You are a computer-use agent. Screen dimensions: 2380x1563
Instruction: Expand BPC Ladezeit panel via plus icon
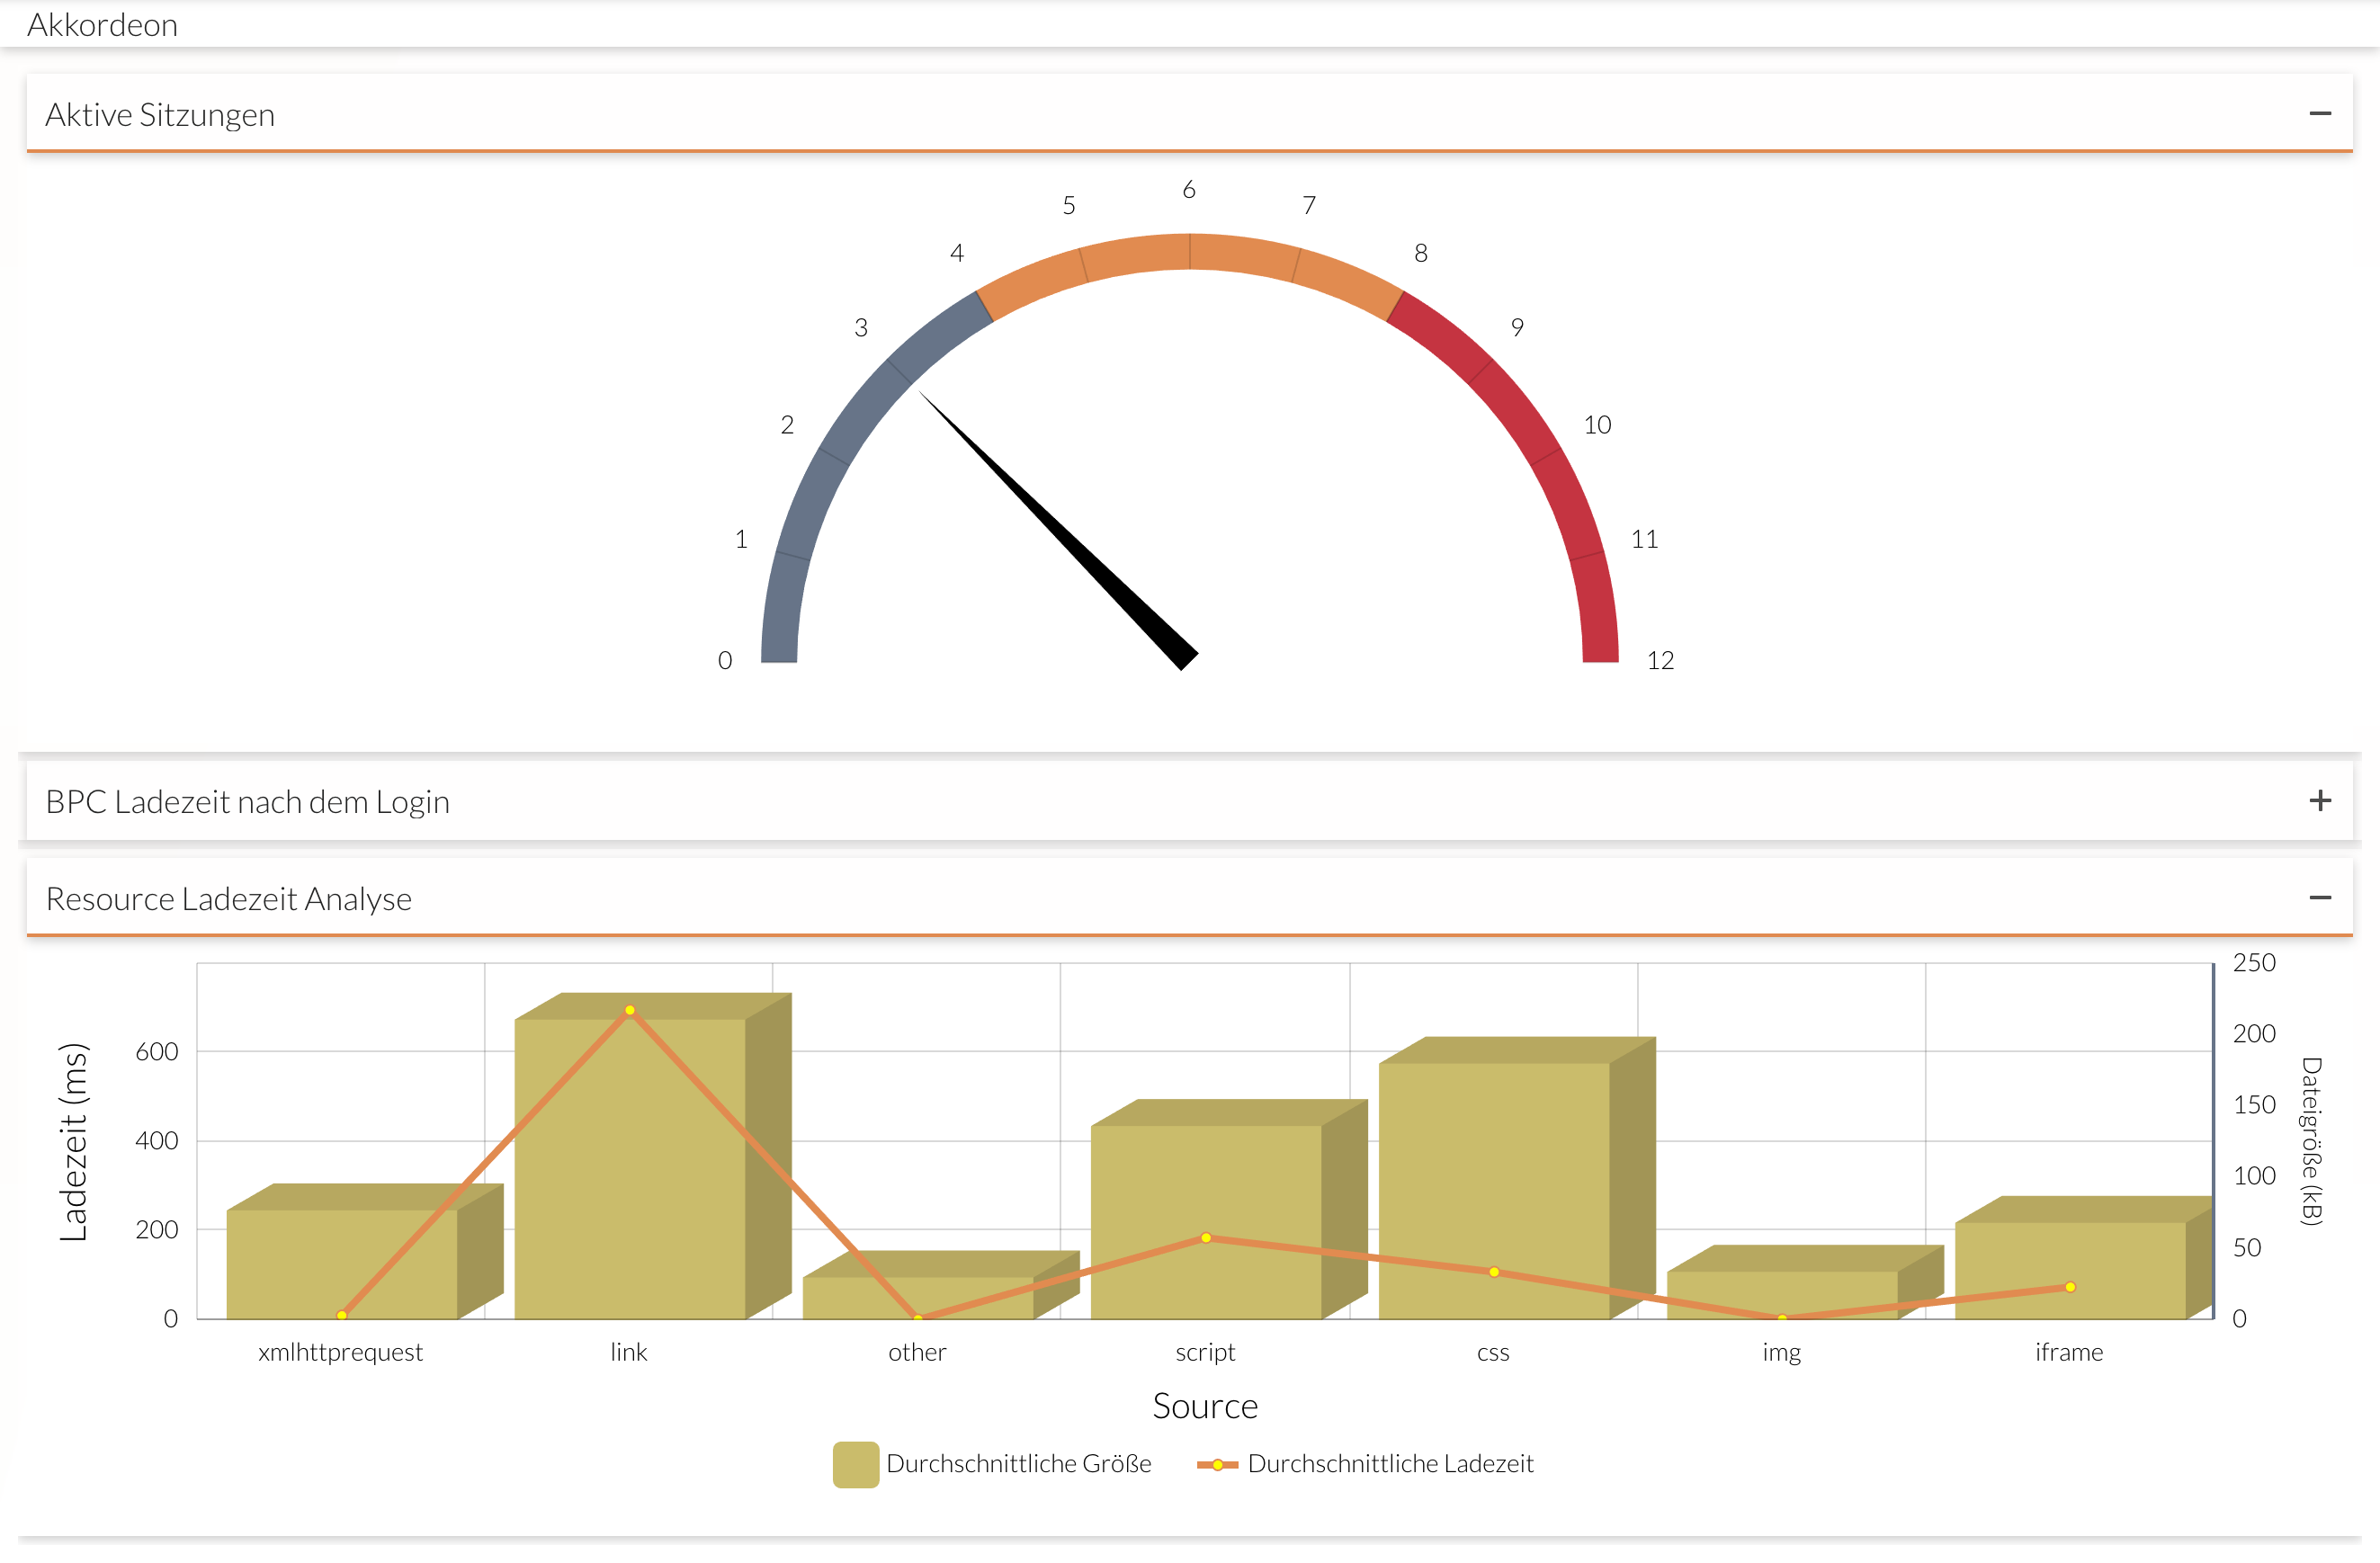[x=2319, y=801]
